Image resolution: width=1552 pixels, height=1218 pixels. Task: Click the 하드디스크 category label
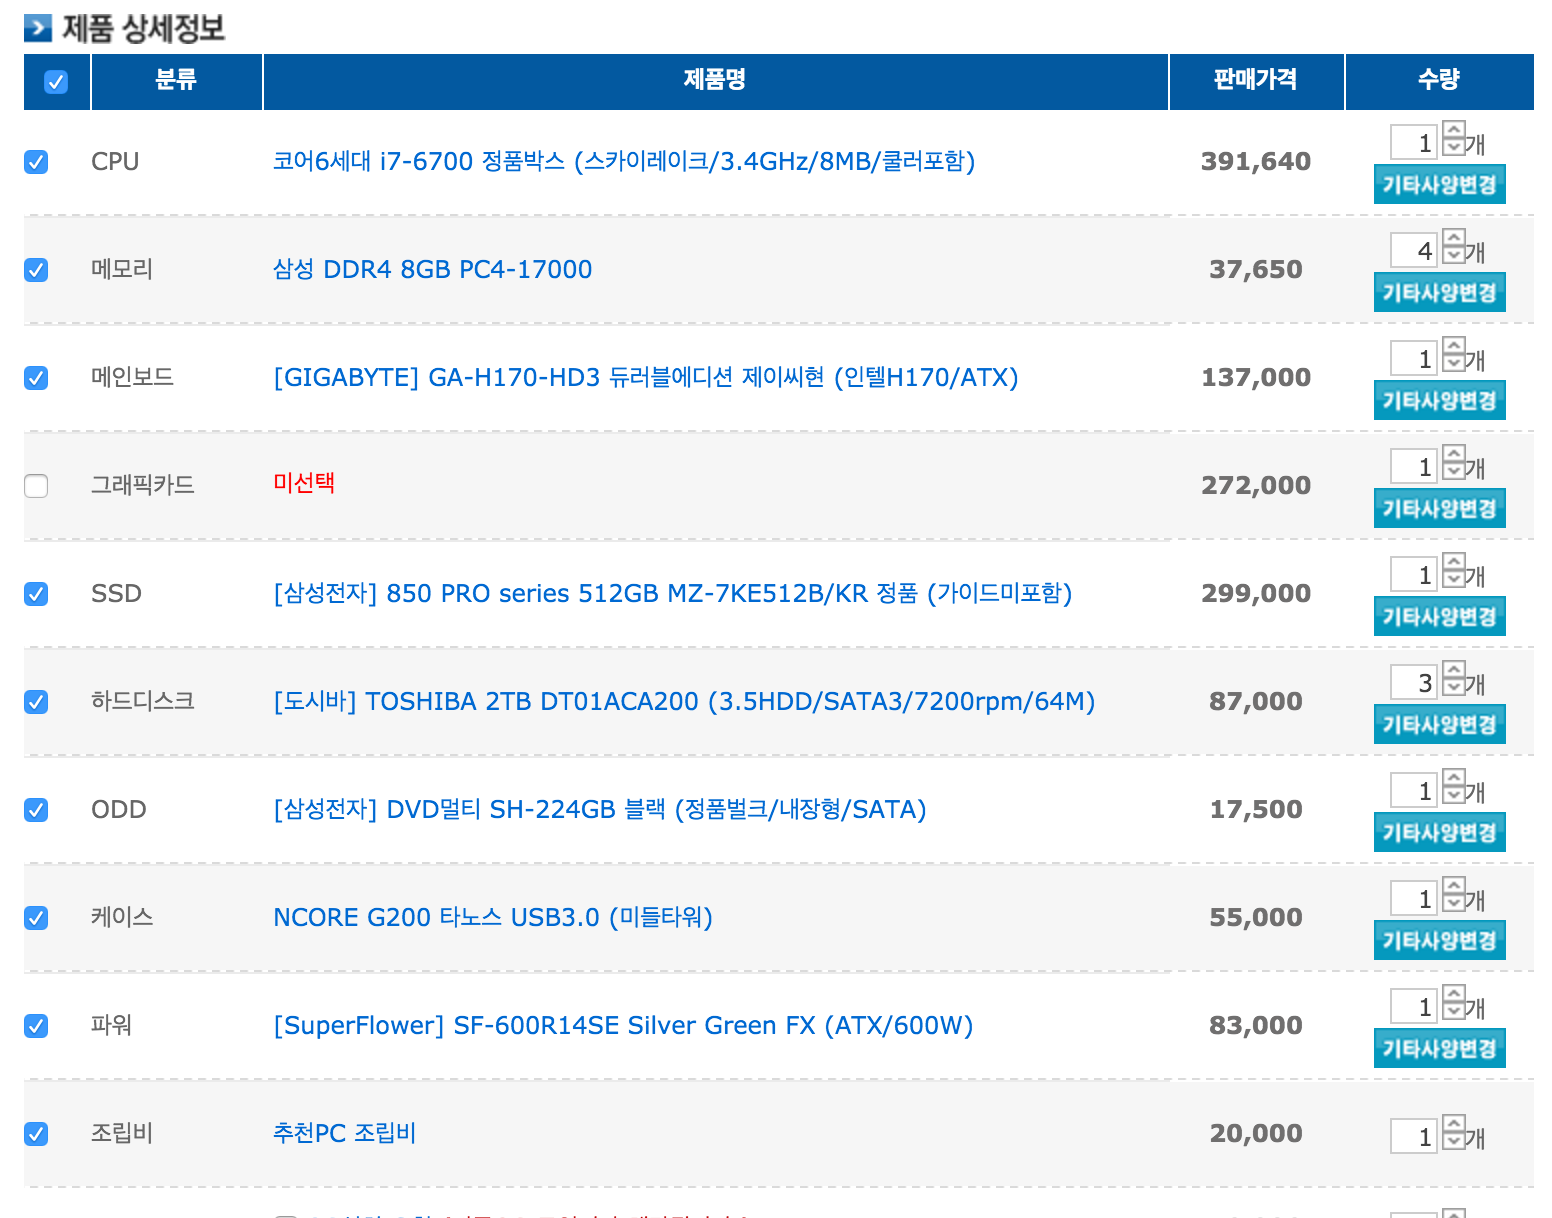(x=143, y=701)
